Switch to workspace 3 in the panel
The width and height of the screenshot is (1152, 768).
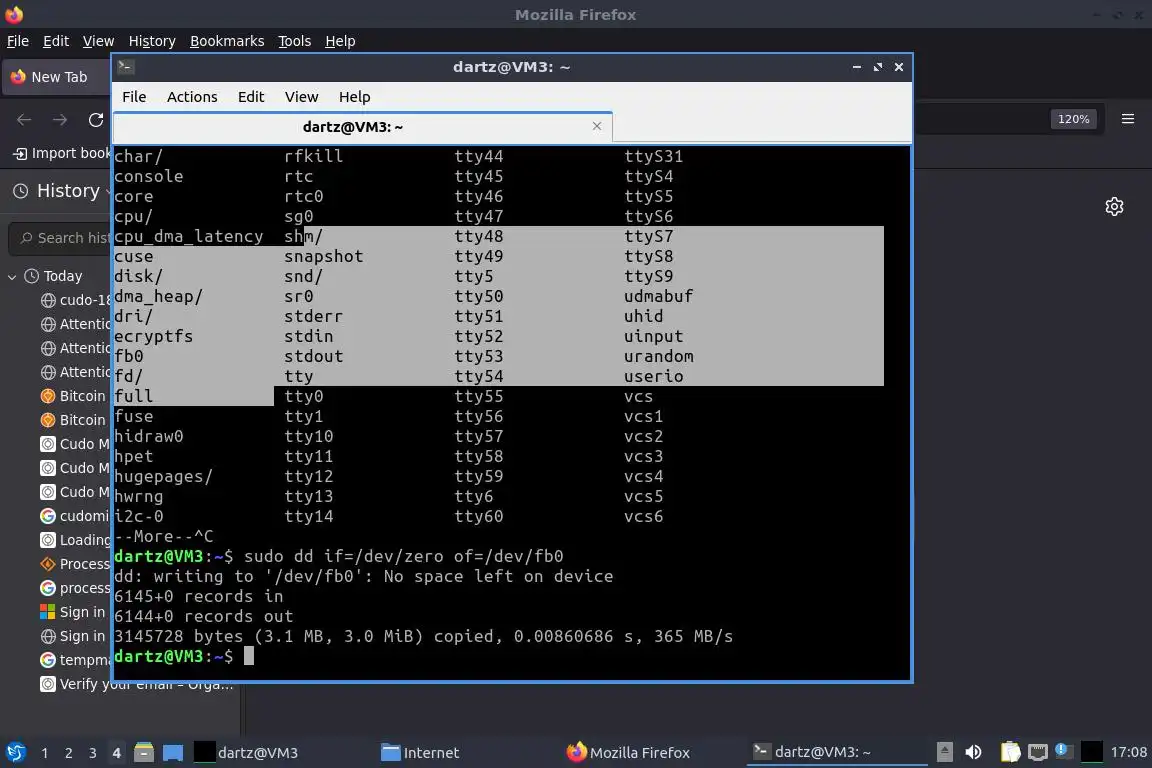click(93, 753)
